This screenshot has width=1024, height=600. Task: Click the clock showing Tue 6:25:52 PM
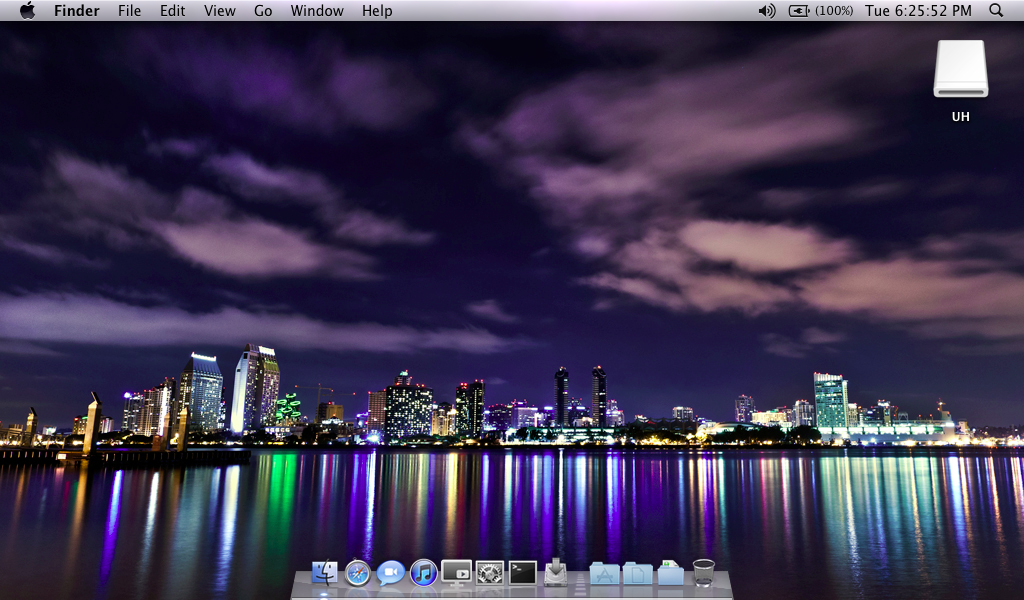pyautogui.click(x=918, y=11)
